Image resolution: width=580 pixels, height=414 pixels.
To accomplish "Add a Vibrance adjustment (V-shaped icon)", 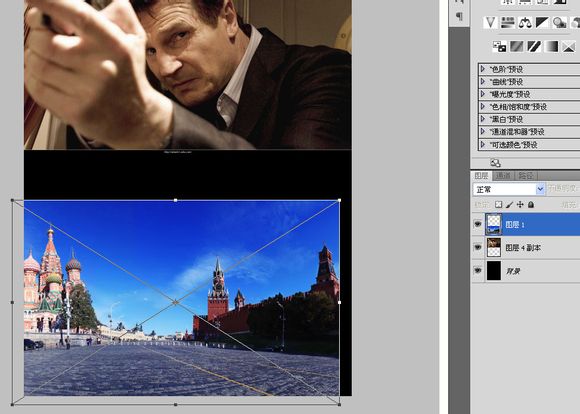I will click(x=490, y=23).
